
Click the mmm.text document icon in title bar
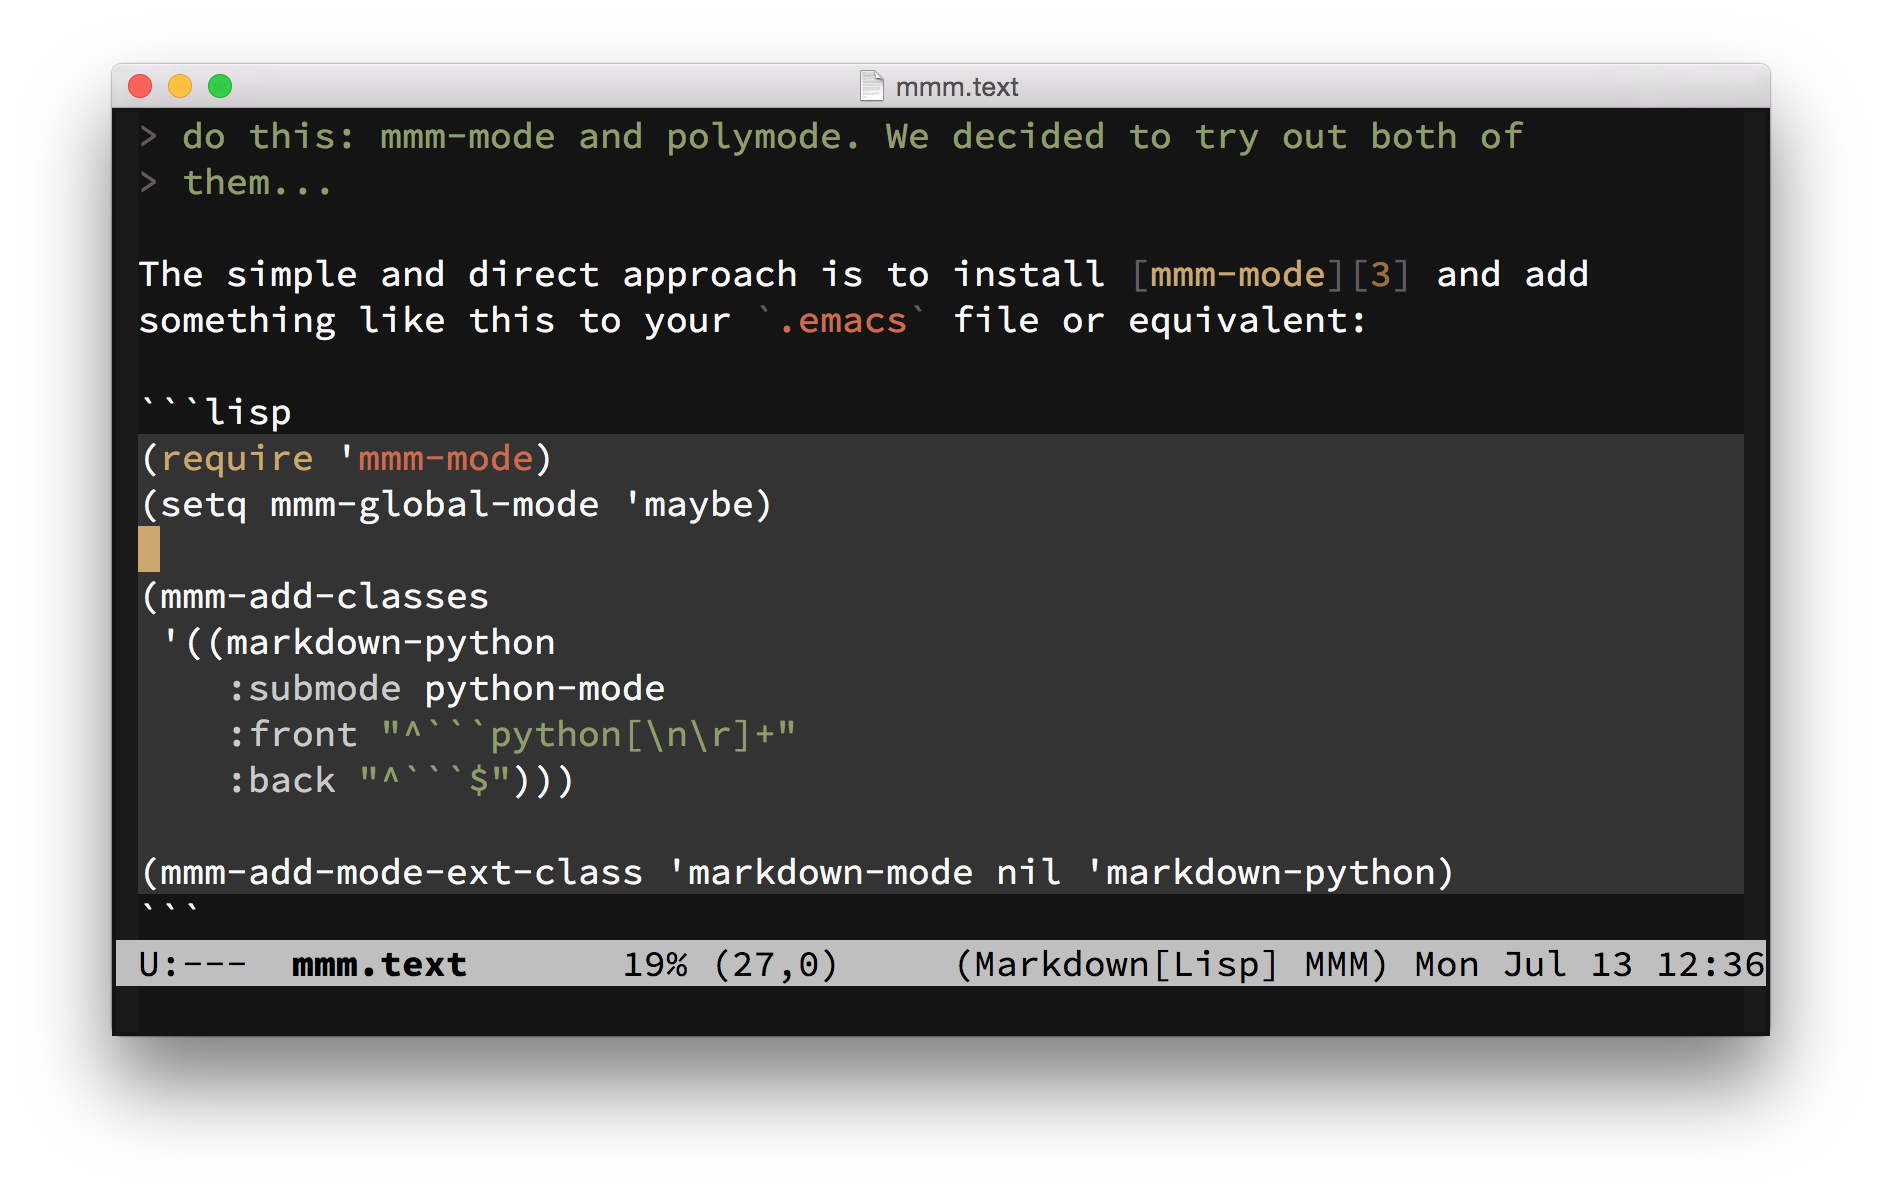pyautogui.click(x=872, y=86)
